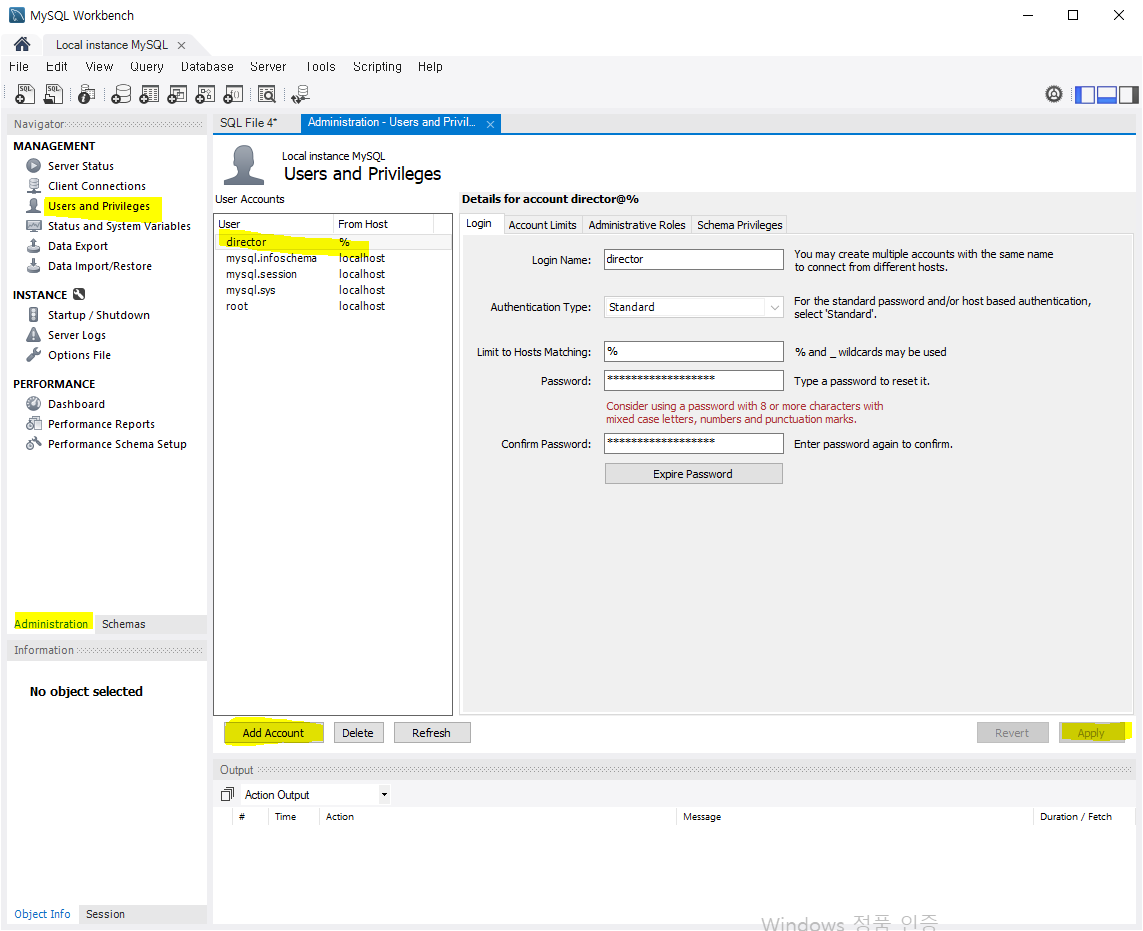Click the open SQL script file icon
The height and width of the screenshot is (931, 1143).
(53, 94)
